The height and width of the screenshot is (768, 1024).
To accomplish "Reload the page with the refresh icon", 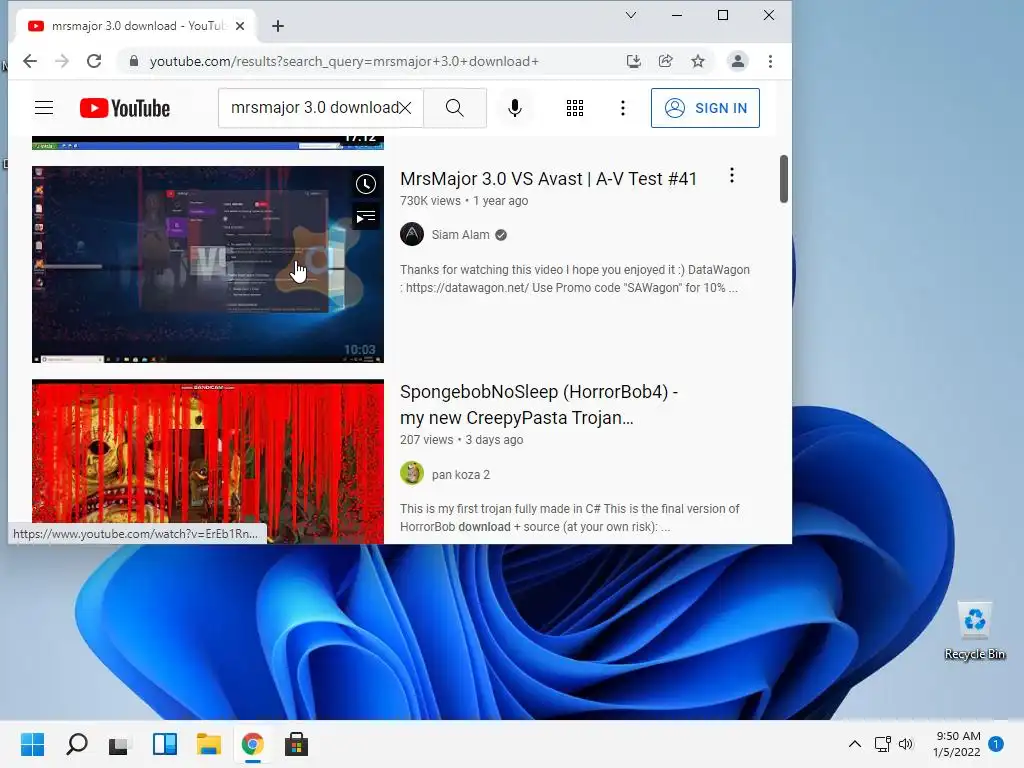I will pyautogui.click(x=94, y=61).
